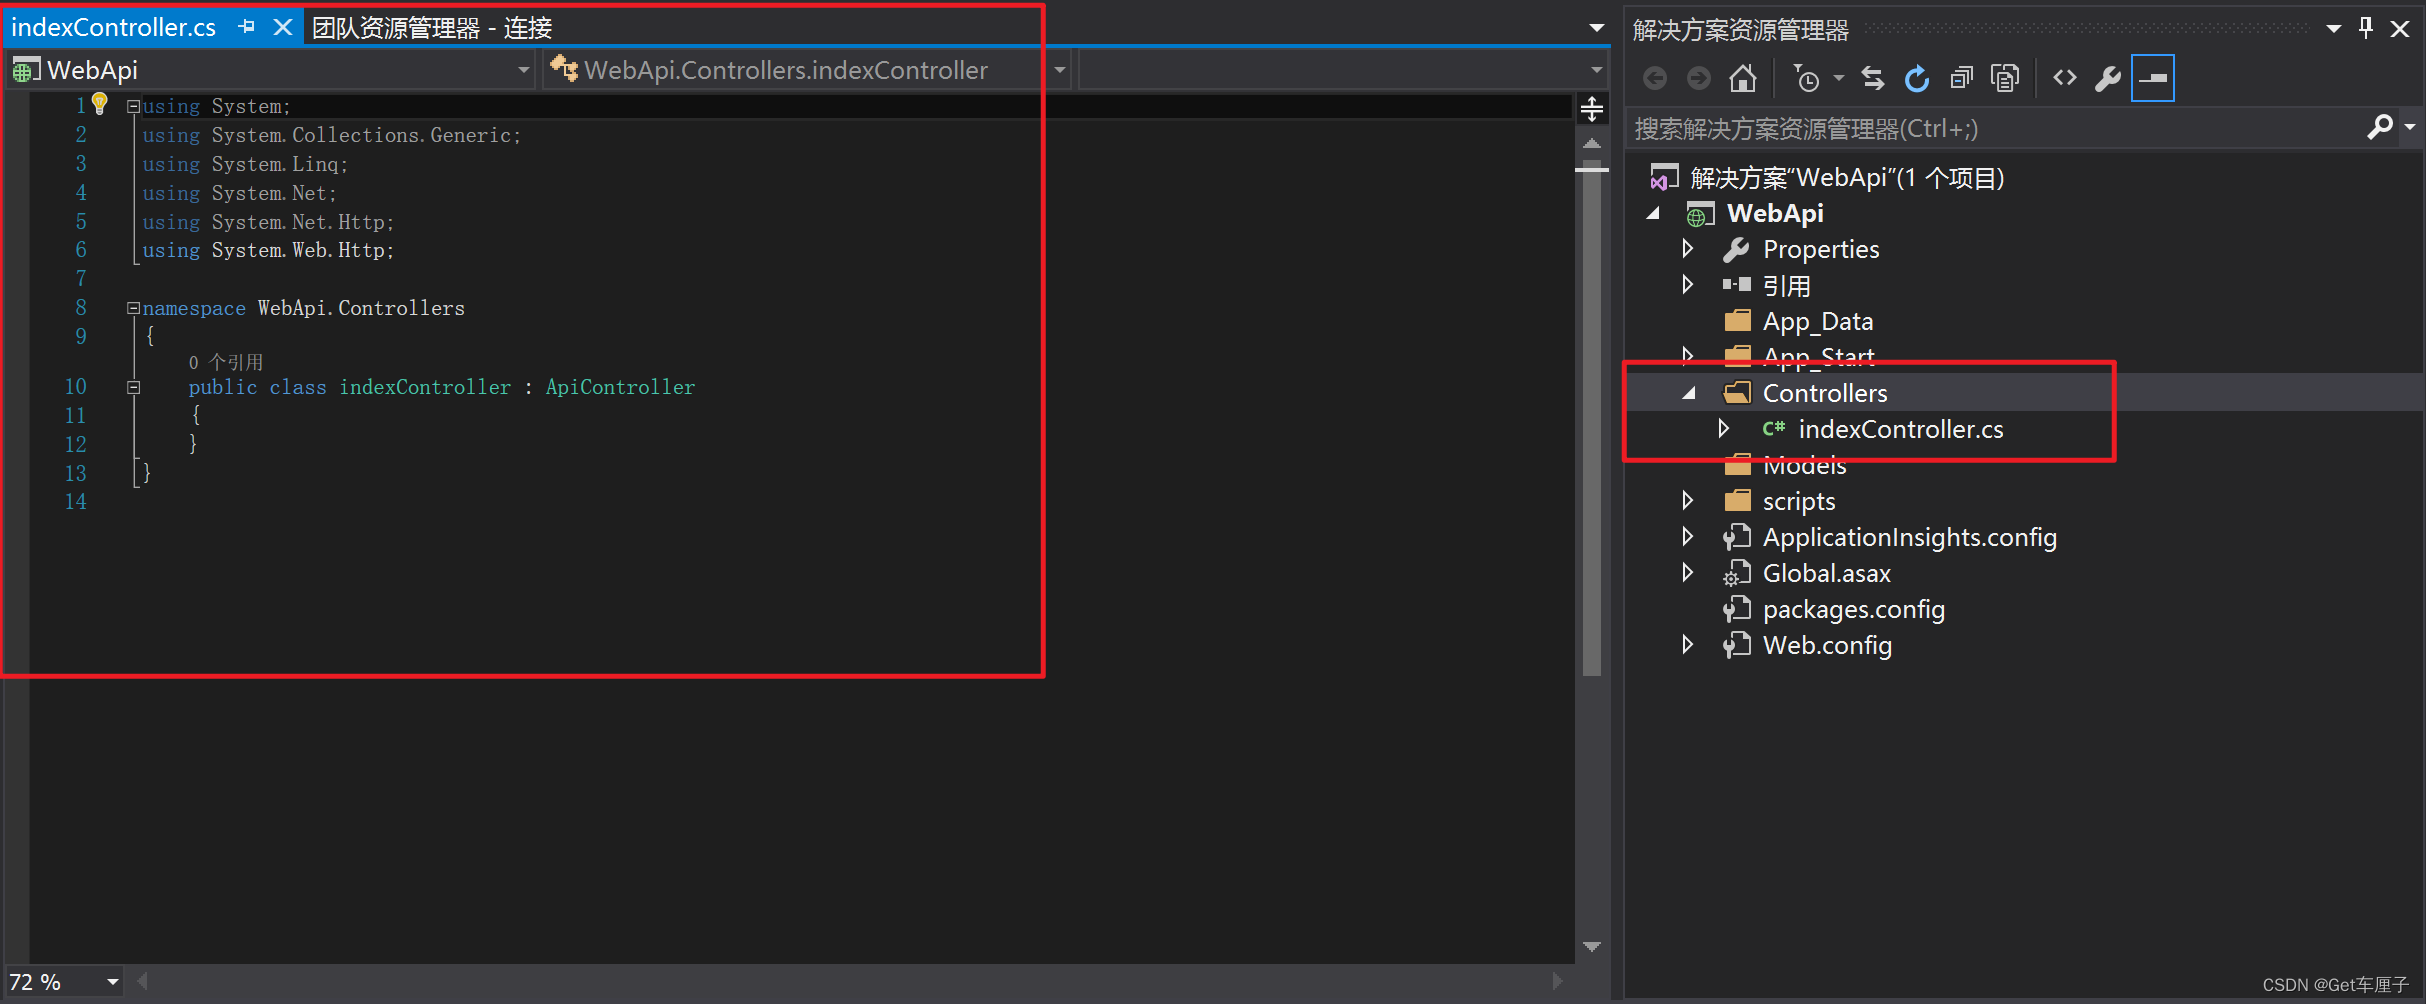Expand the Properties node in Solution Explorer
This screenshot has width=2426, height=1004.
(x=1687, y=249)
